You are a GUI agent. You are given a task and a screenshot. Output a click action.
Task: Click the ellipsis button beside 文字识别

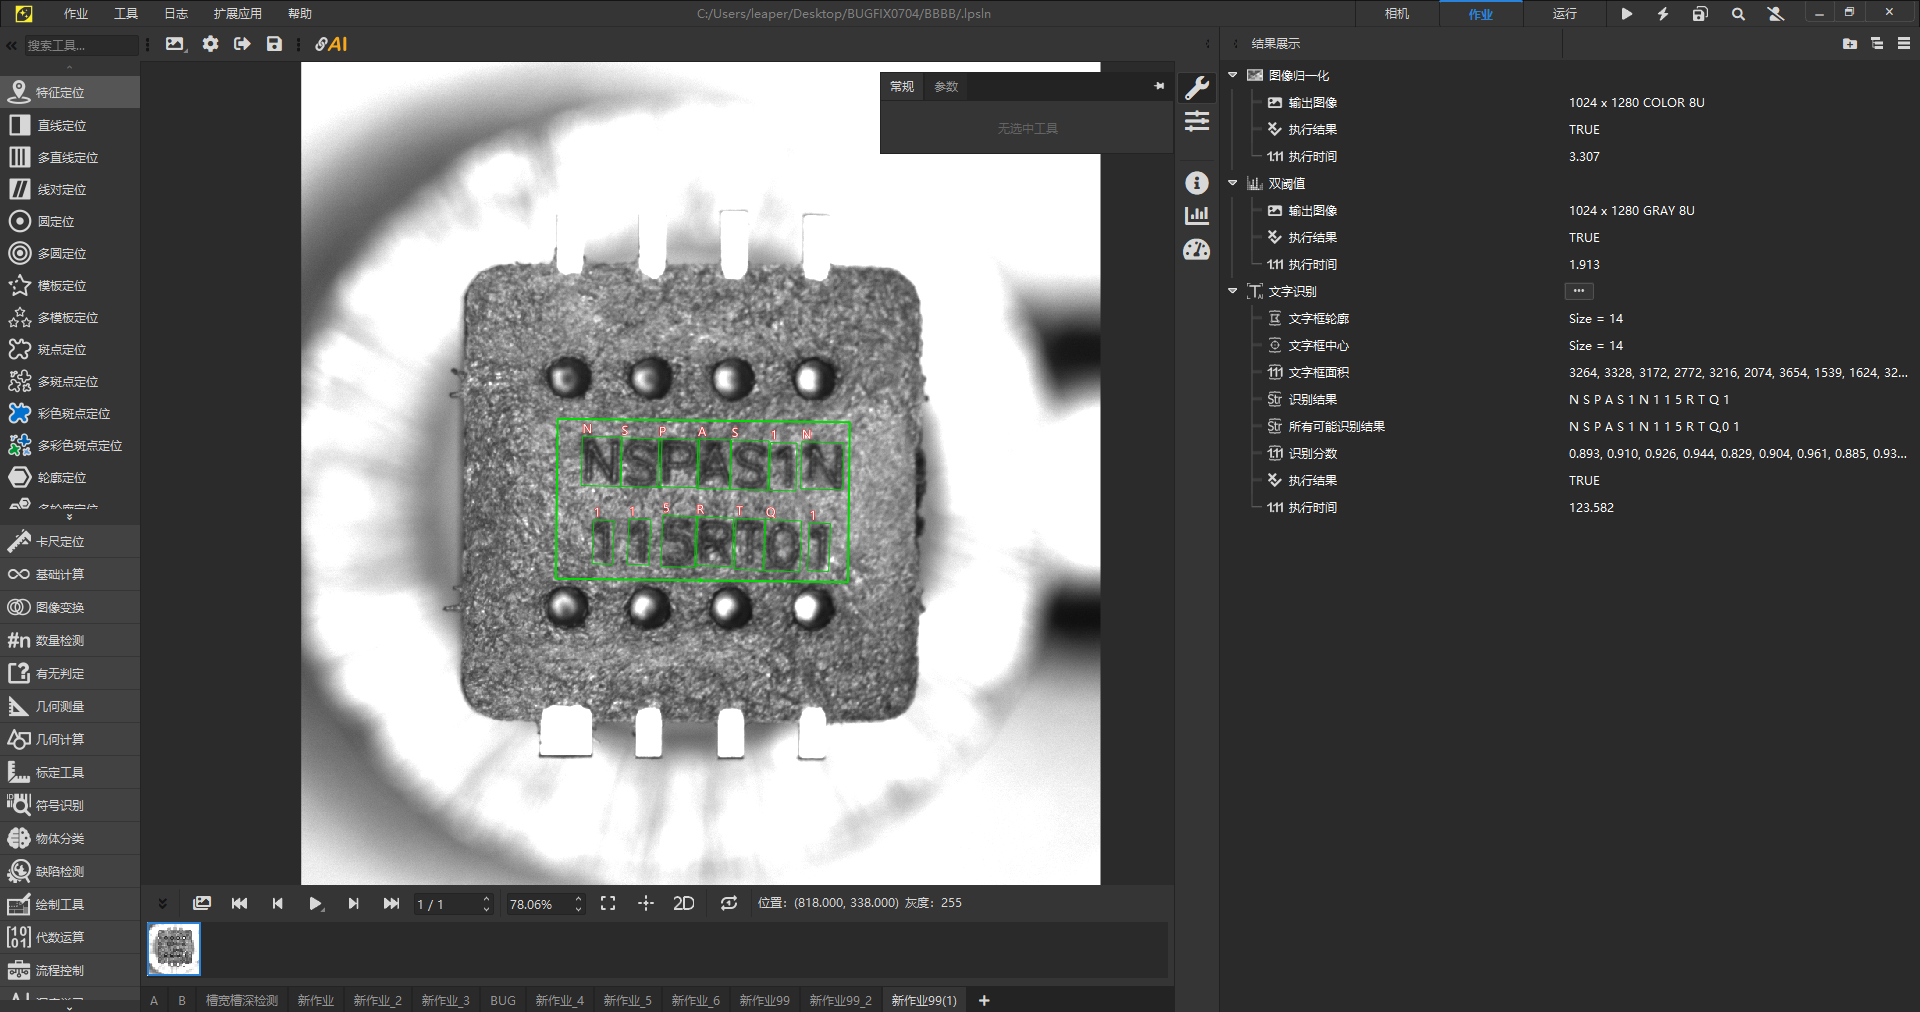tap(1578, 291)
